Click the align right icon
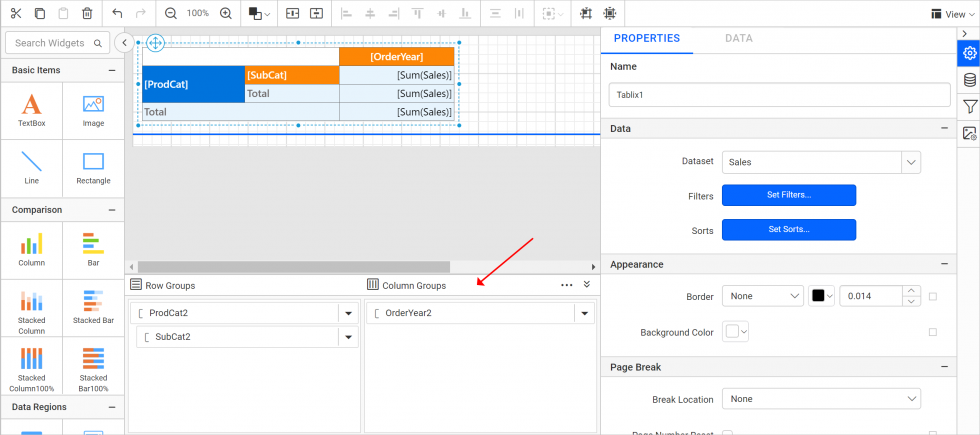Screen dimensions: 980x435 [x=393, y=13]
